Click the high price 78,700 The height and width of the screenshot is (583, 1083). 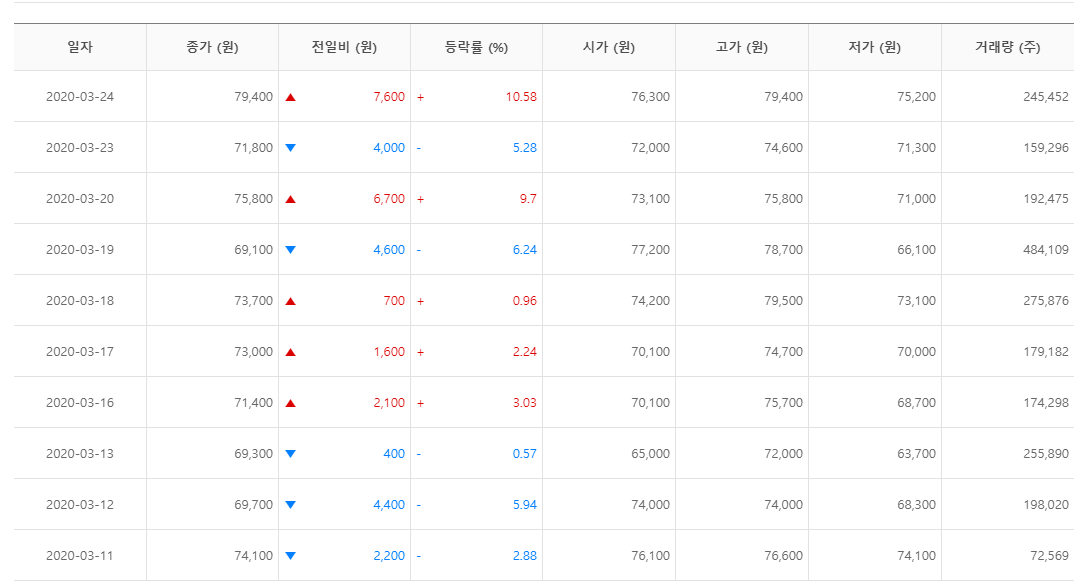783,250
